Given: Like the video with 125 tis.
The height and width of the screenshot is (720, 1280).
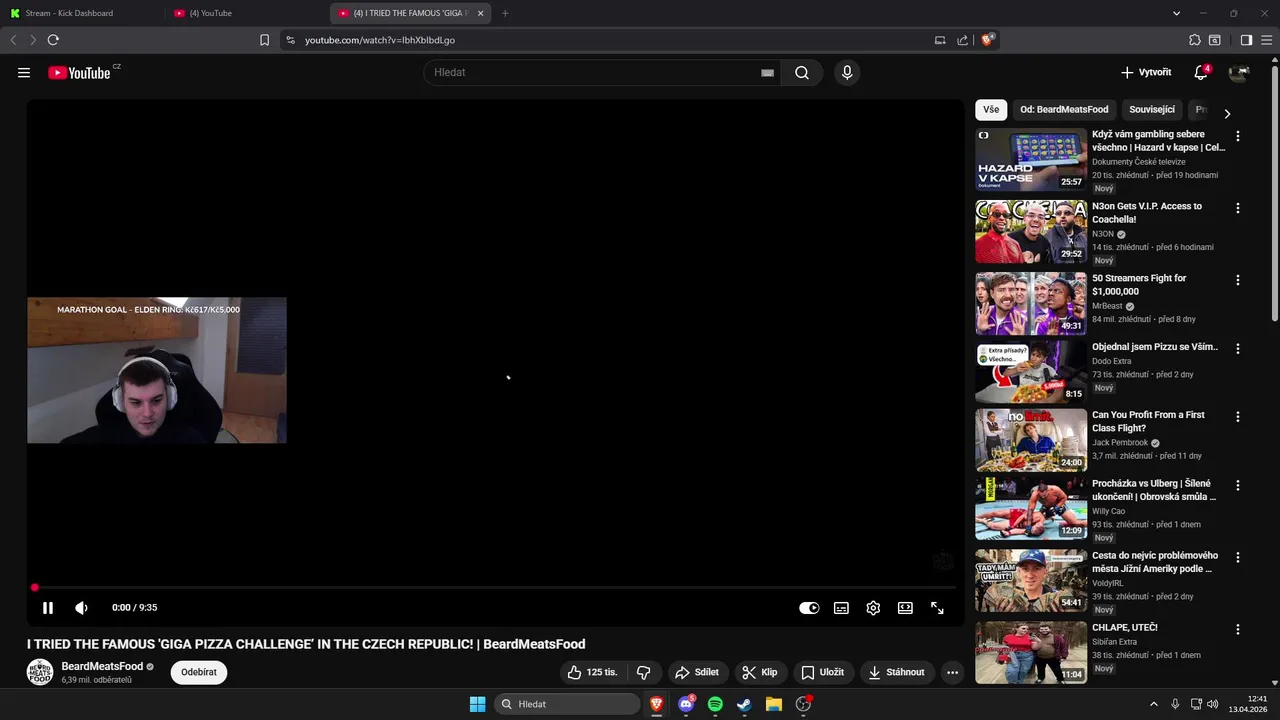Looking at the screenshot, I should [x=593, y=672].
